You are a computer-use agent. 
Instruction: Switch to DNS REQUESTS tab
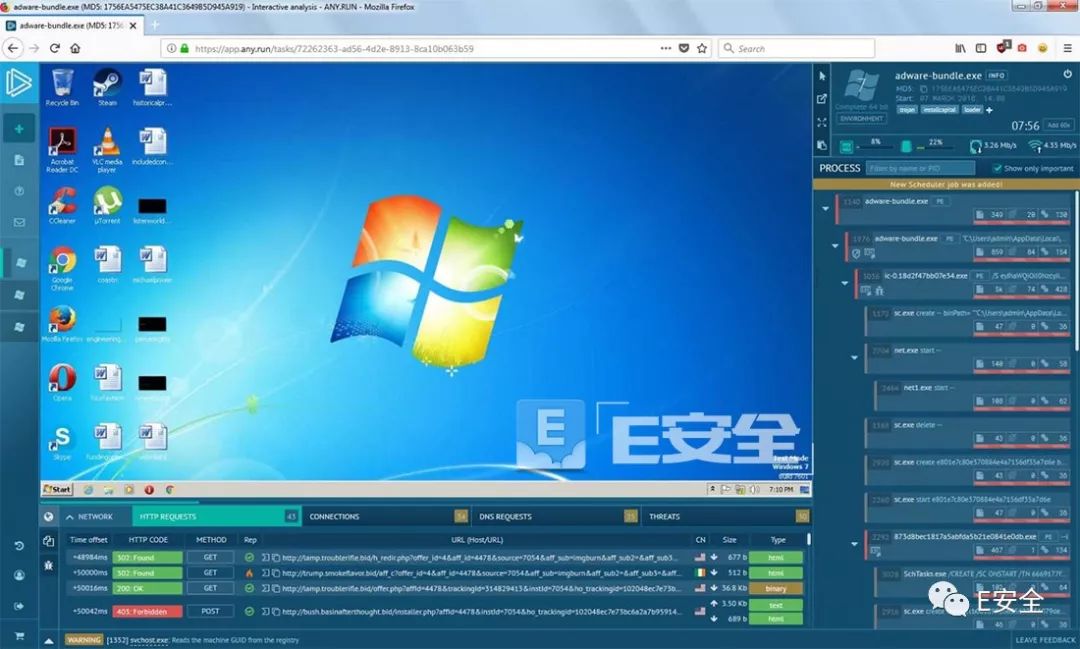557,516
